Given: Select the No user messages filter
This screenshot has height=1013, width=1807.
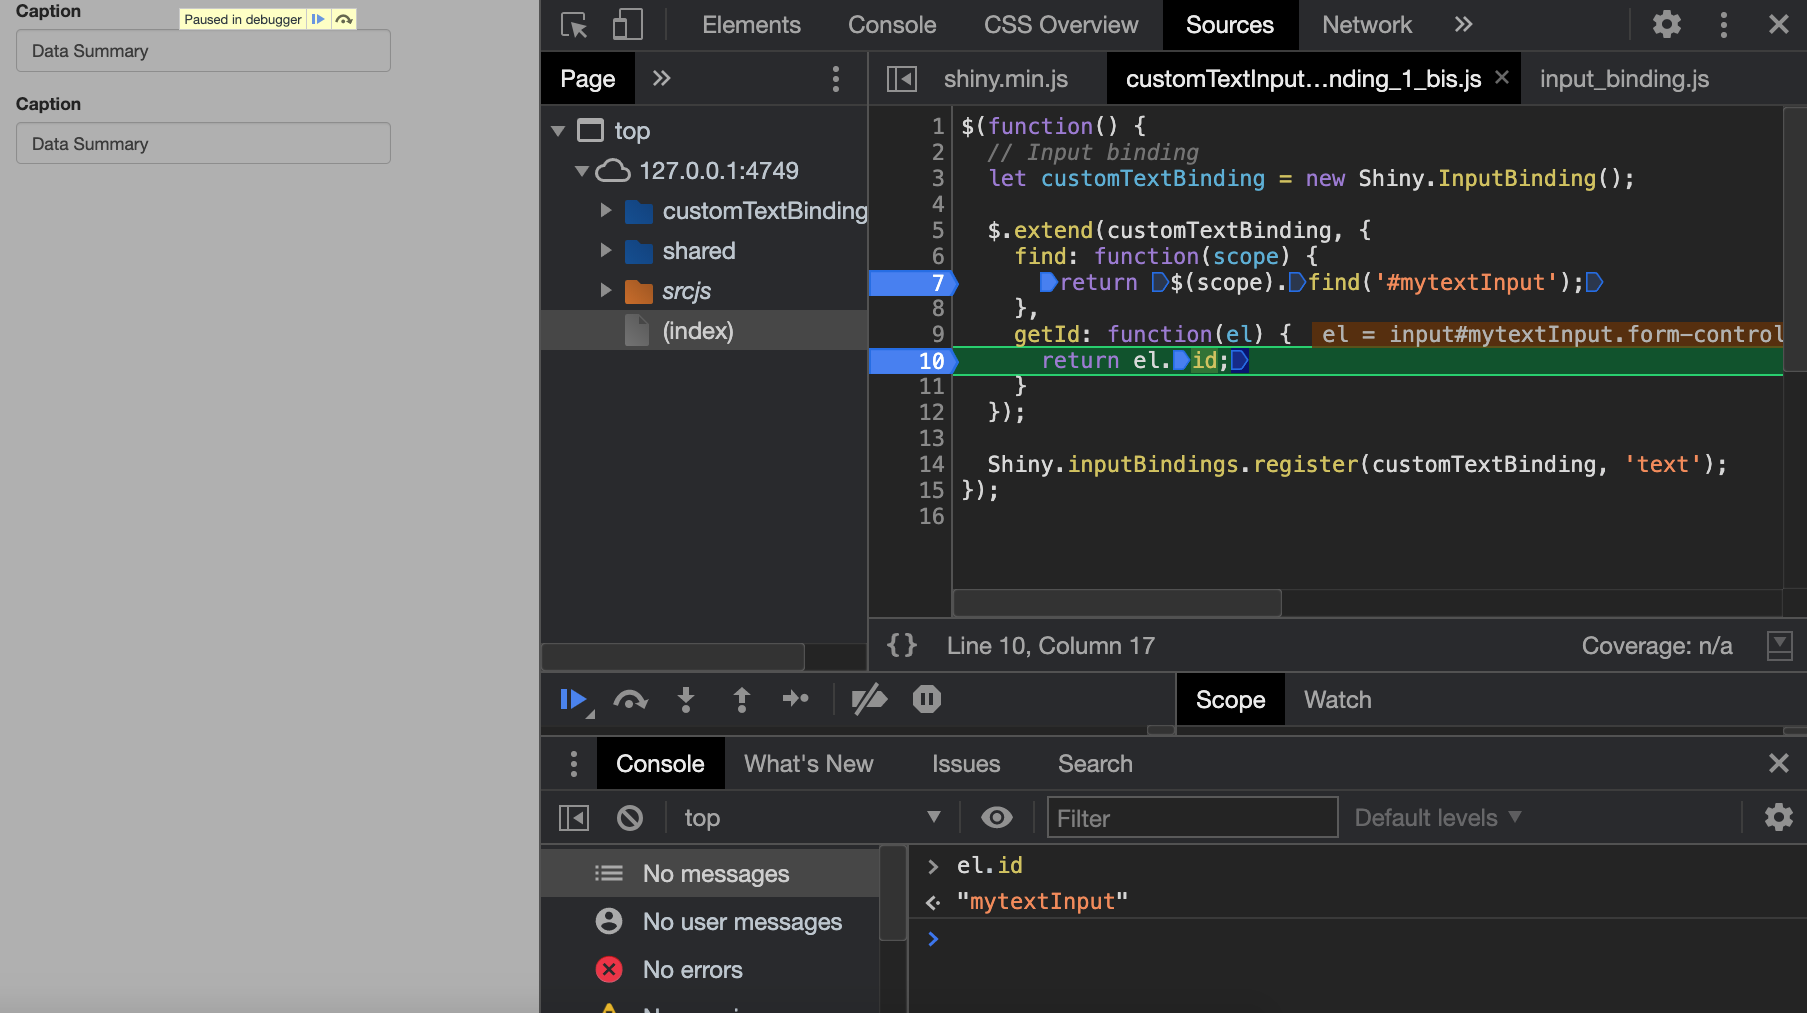Looking at the screenshot, I should 710,921.
